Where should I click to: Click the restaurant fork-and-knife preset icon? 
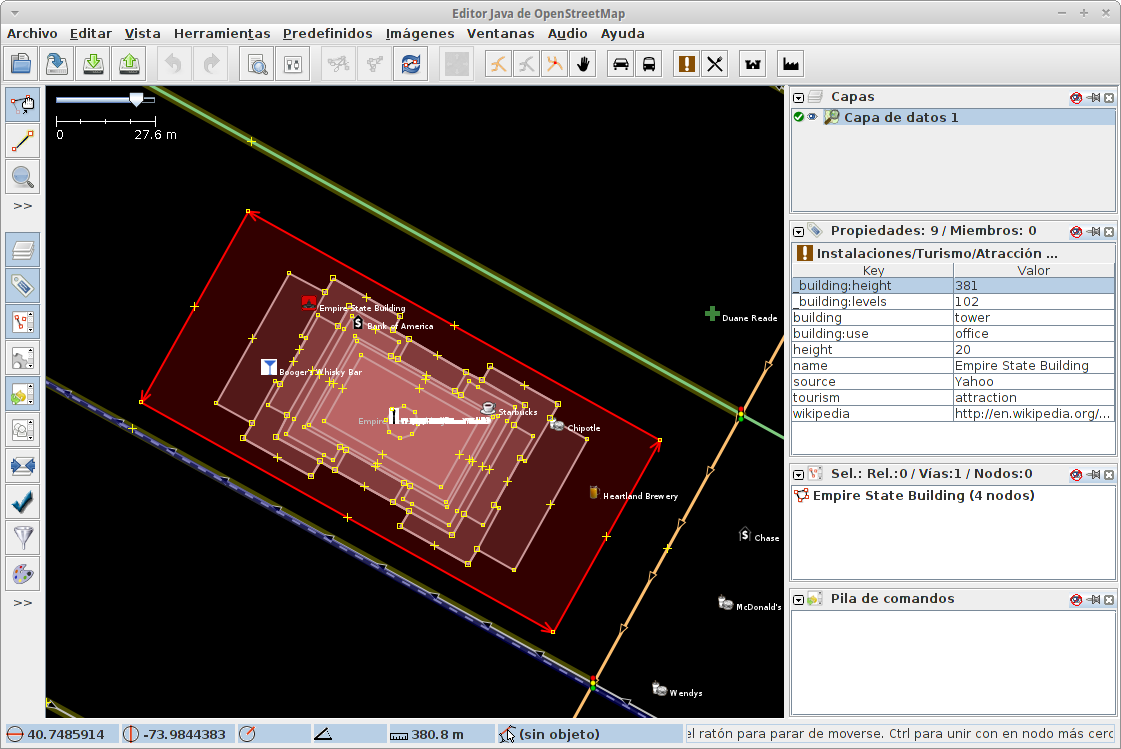coord(715,64)
